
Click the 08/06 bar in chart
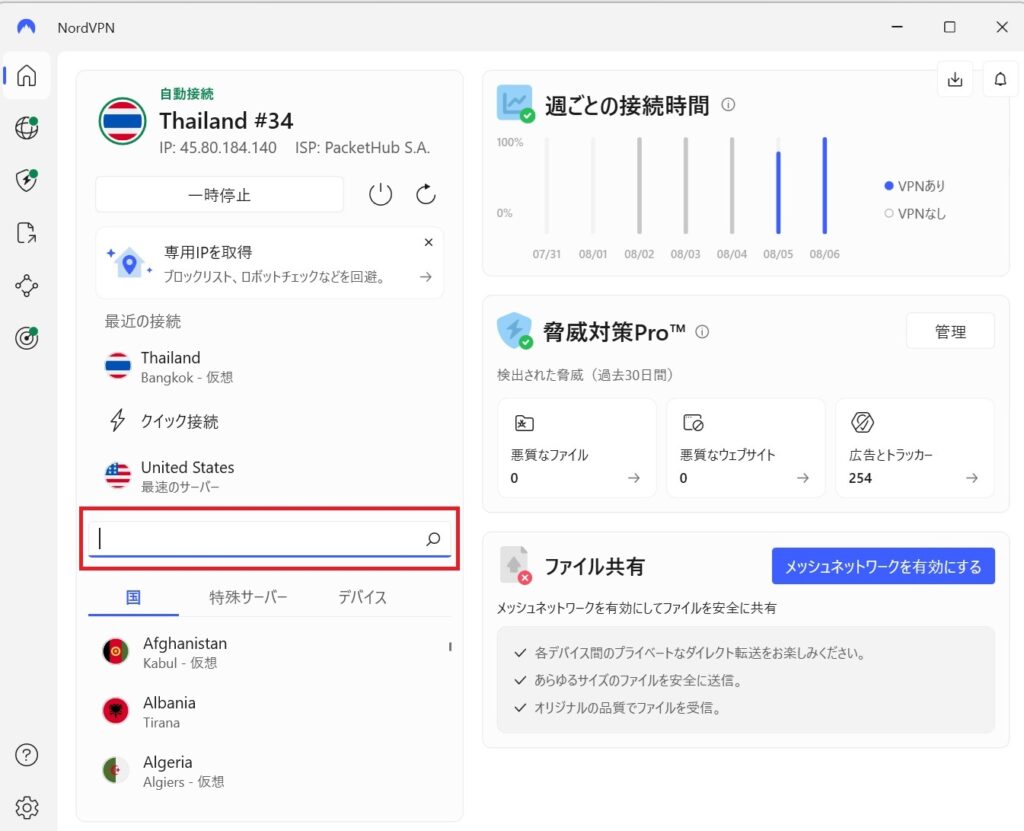coord(825,185)
